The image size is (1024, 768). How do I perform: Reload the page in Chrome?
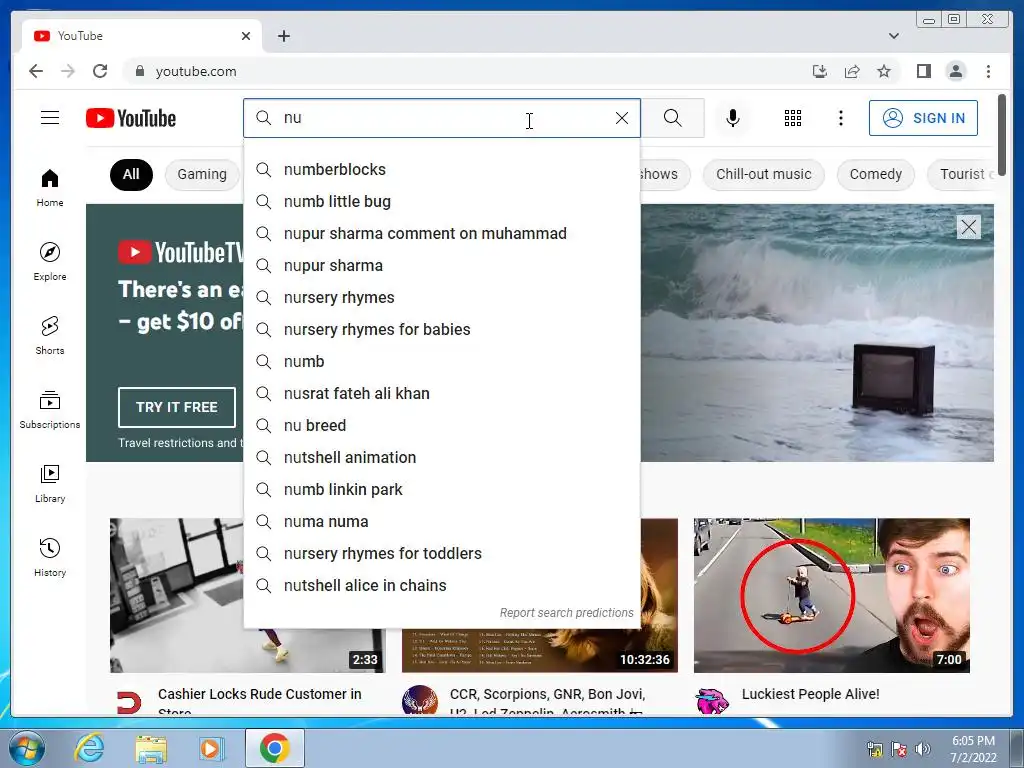click(x=100, y=71)
